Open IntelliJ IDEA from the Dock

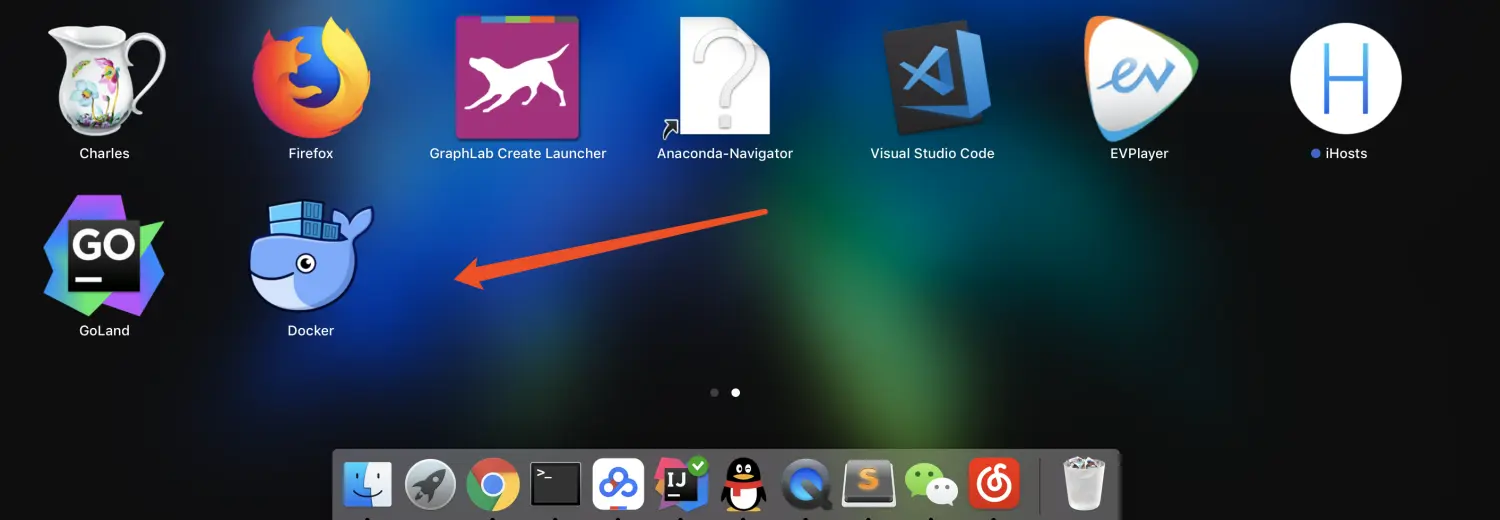click(680, 484)
